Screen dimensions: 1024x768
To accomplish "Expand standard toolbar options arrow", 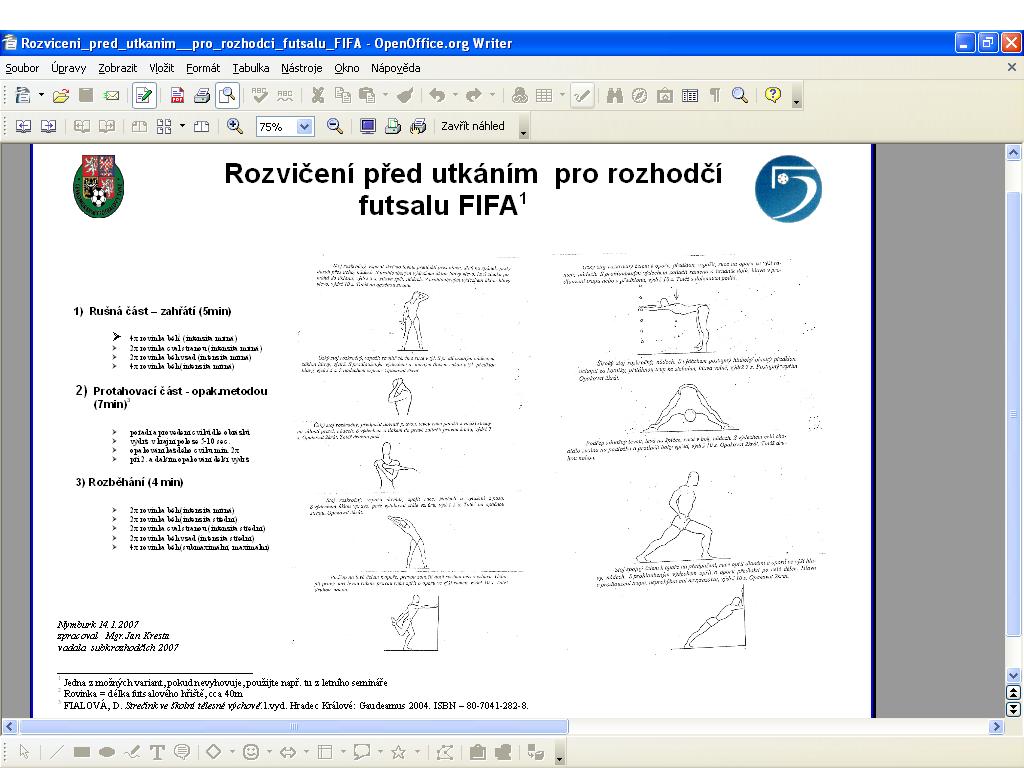I will tap(796, 102).
